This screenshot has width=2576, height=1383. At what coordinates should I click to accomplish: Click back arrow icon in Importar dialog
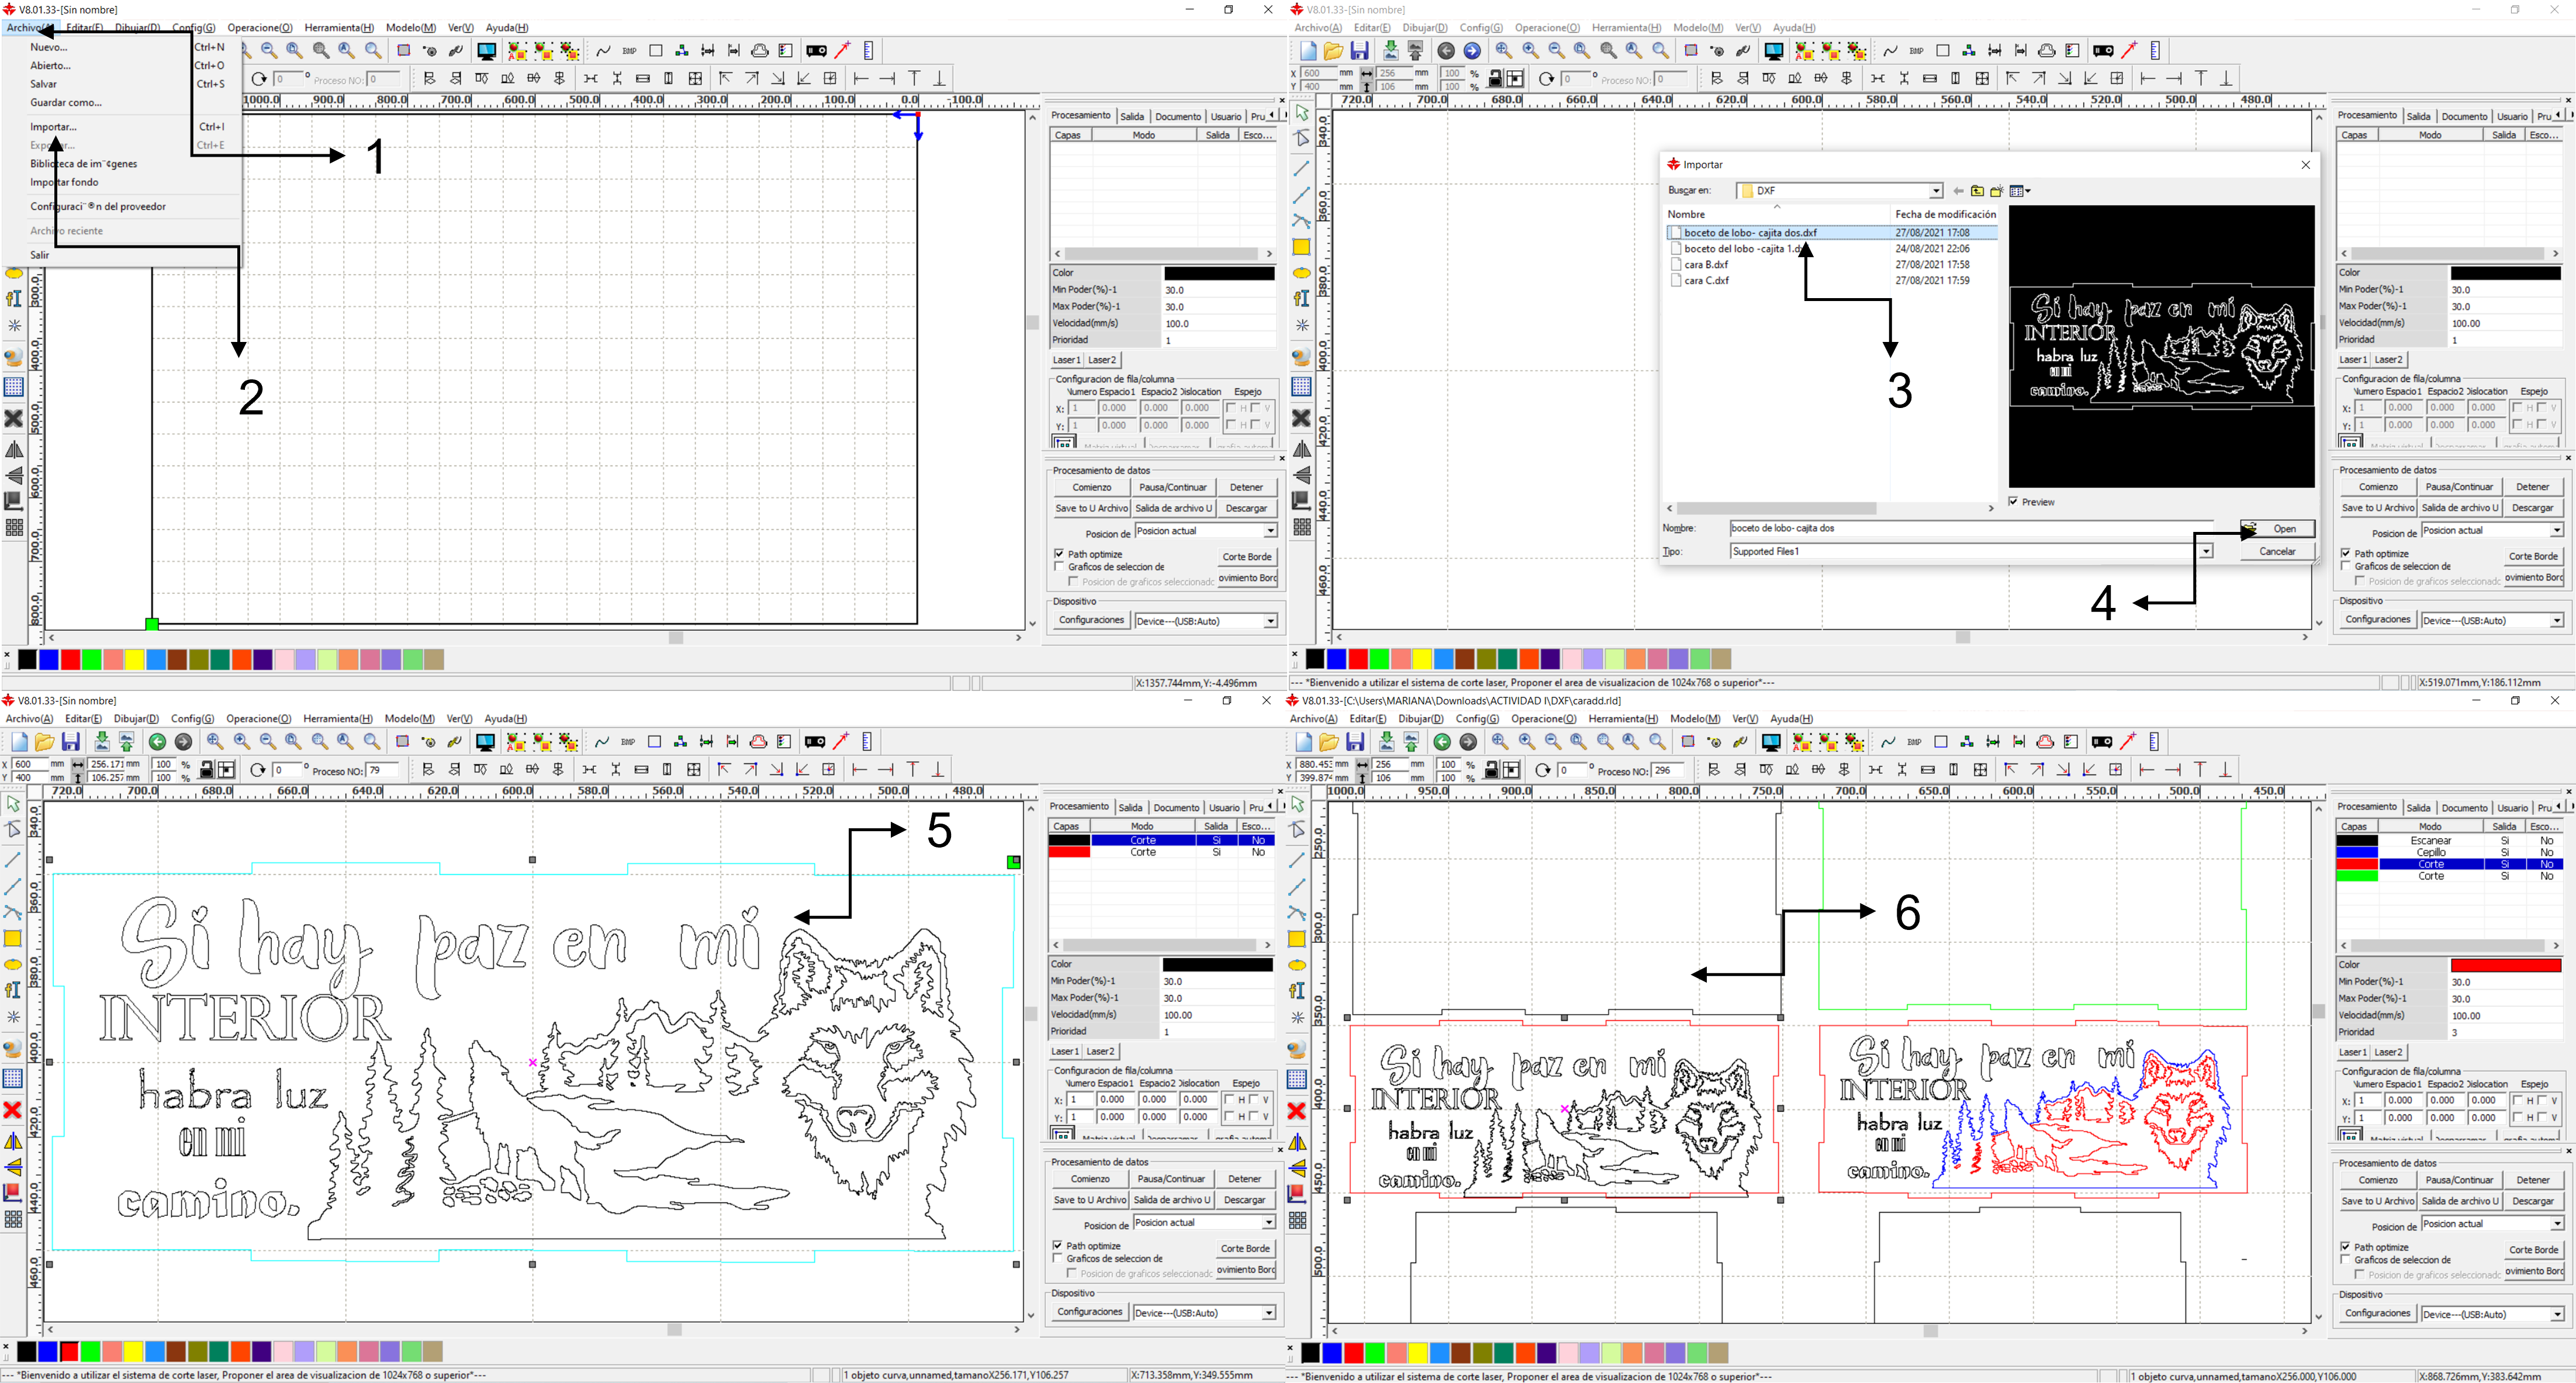[x=1958, y=191]
